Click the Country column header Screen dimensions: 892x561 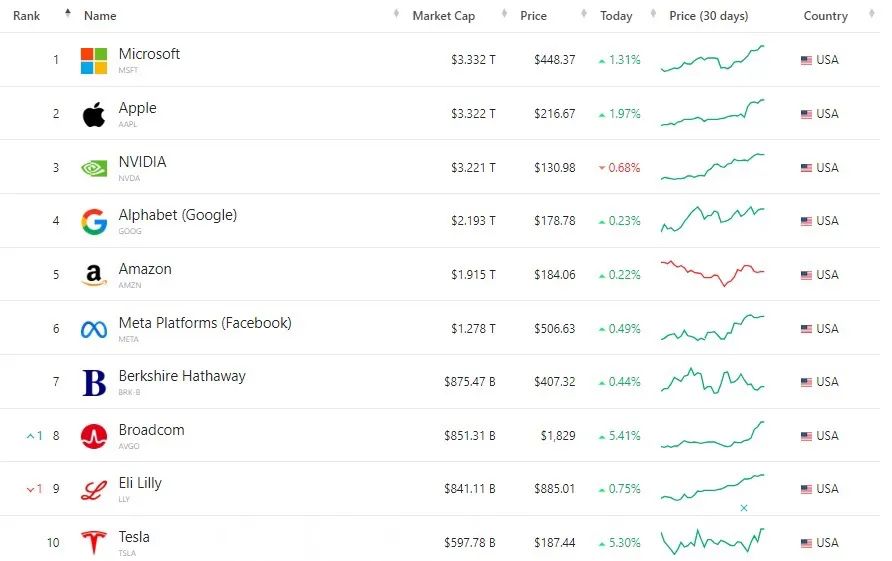click(825, 16)
